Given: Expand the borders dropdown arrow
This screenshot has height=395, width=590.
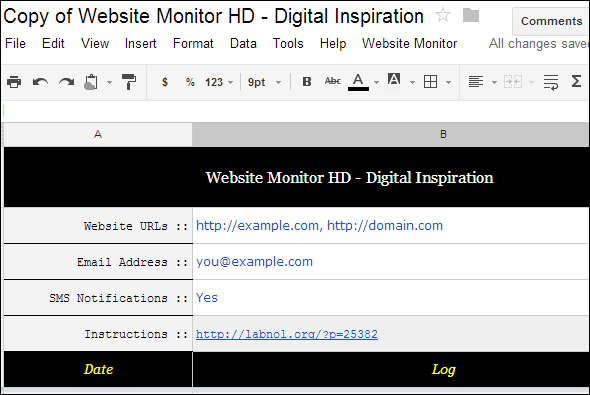Looking at the screenshot, I should 449,82.
